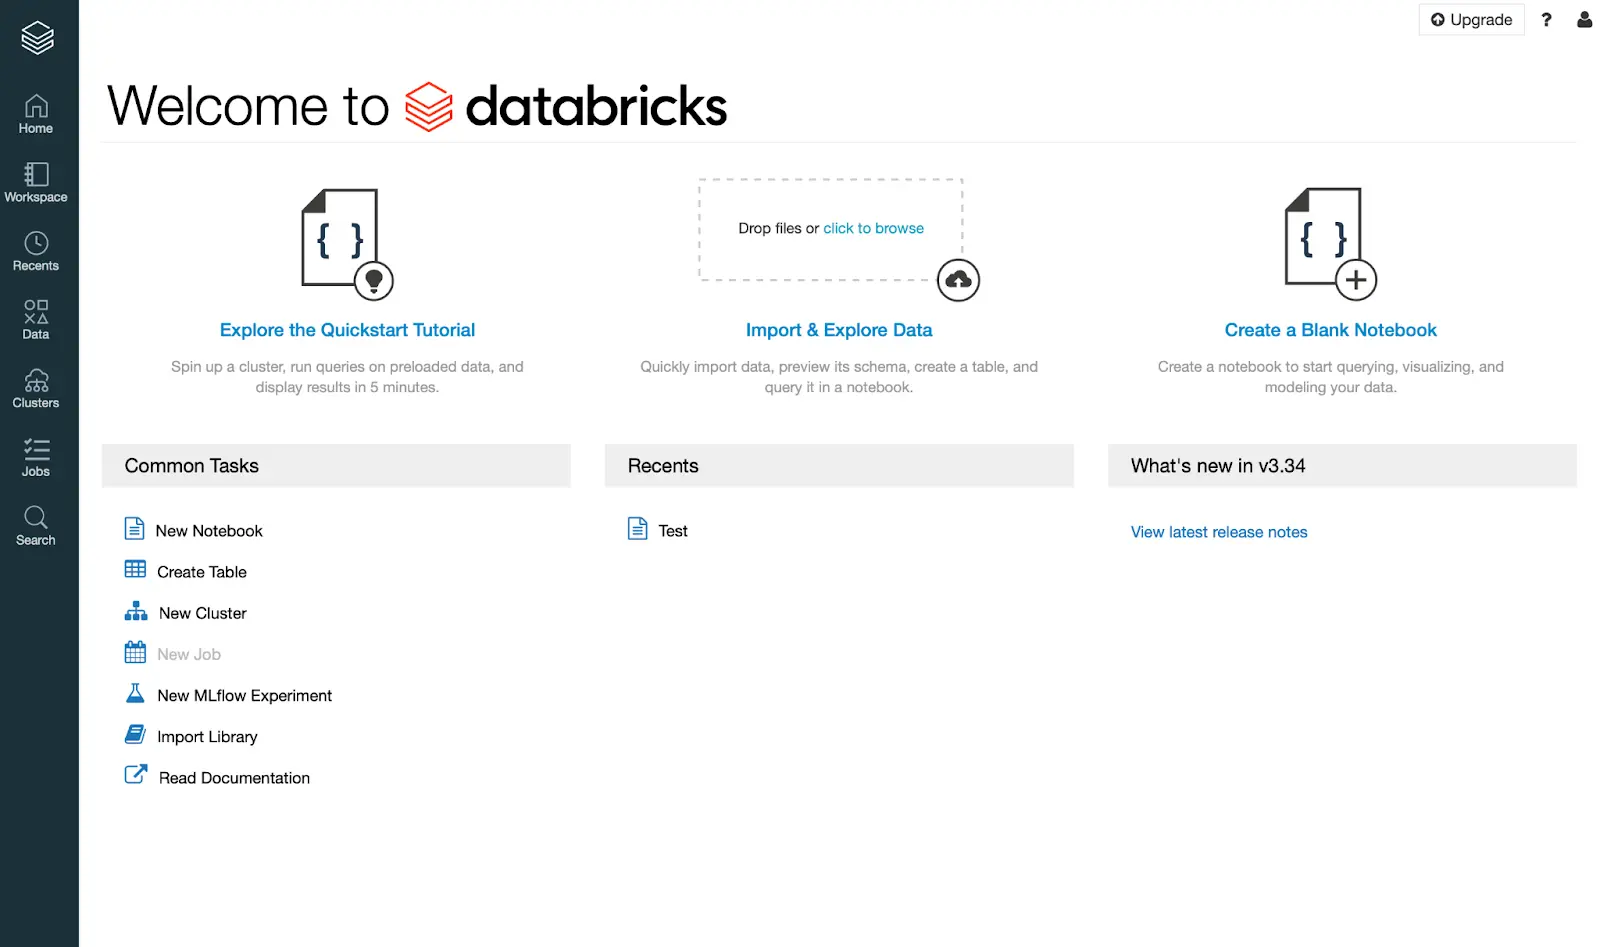Click the New Notebook document icon

point(134,528)
